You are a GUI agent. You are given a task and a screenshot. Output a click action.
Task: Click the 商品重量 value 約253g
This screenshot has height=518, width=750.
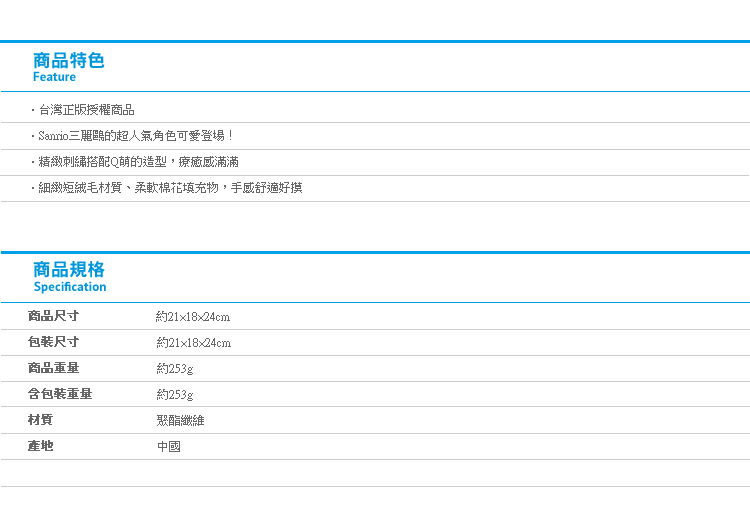click(x=175, y=369)
